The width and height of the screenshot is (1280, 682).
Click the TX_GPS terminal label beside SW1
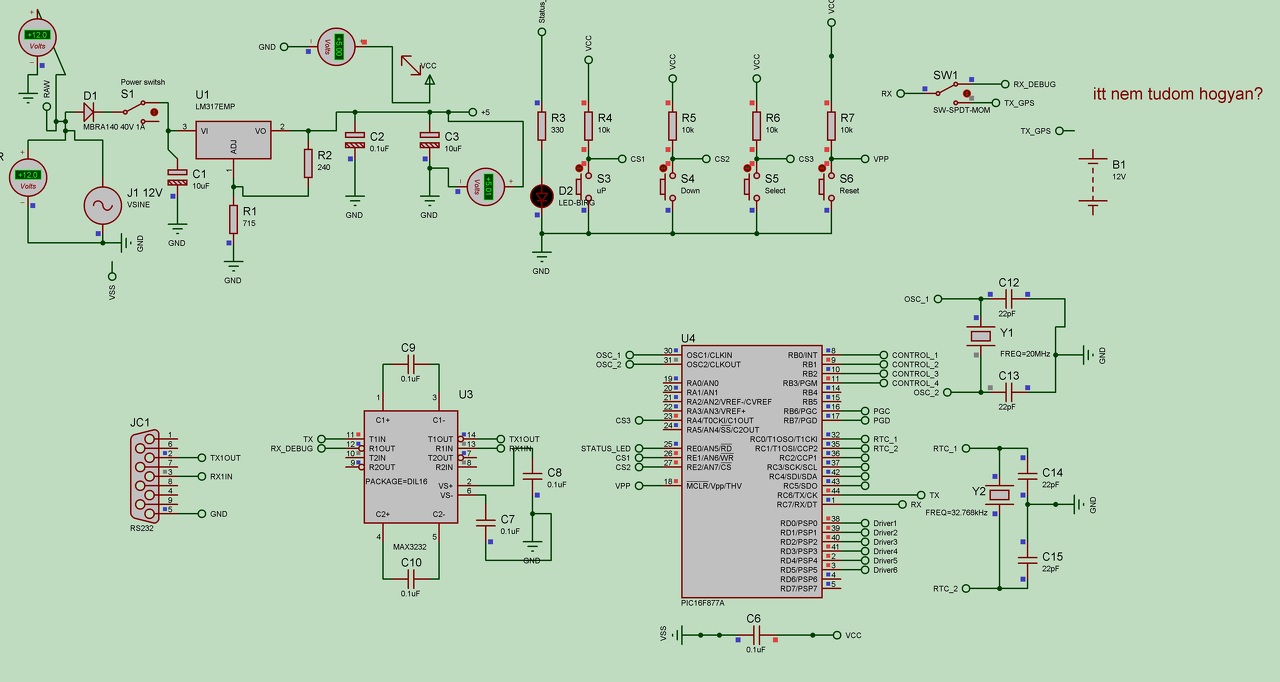click(1019, 103)
